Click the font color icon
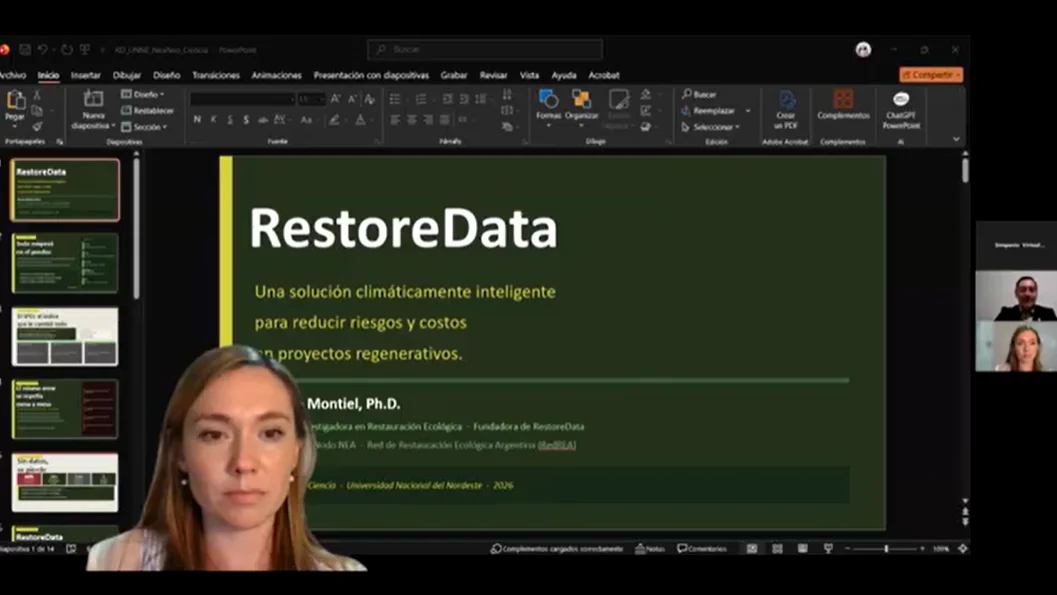The image size is (1057, 595). pos(361,120)
